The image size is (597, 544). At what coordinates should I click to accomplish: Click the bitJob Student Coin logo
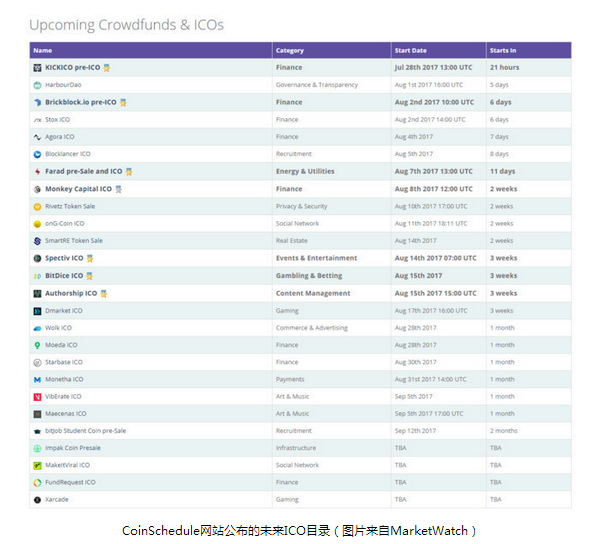37,431
